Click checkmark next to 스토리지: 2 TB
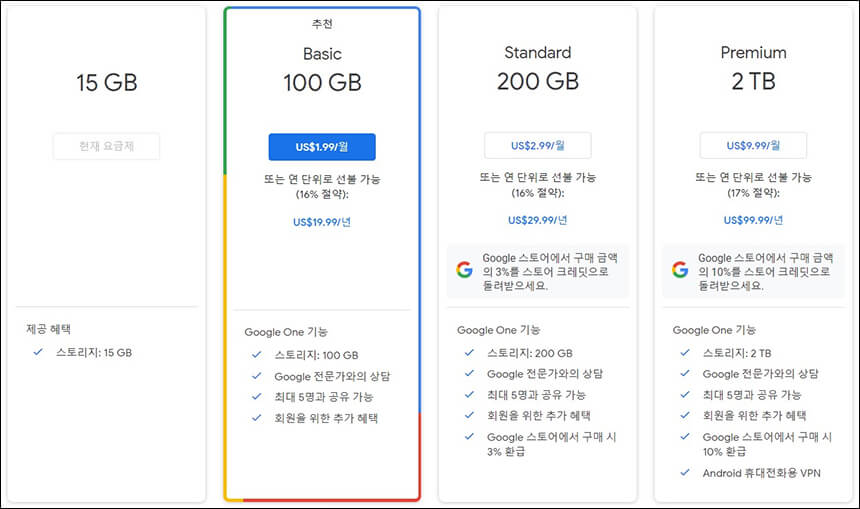The height and width of the screenshot is (509, 860). click(684, 353)
